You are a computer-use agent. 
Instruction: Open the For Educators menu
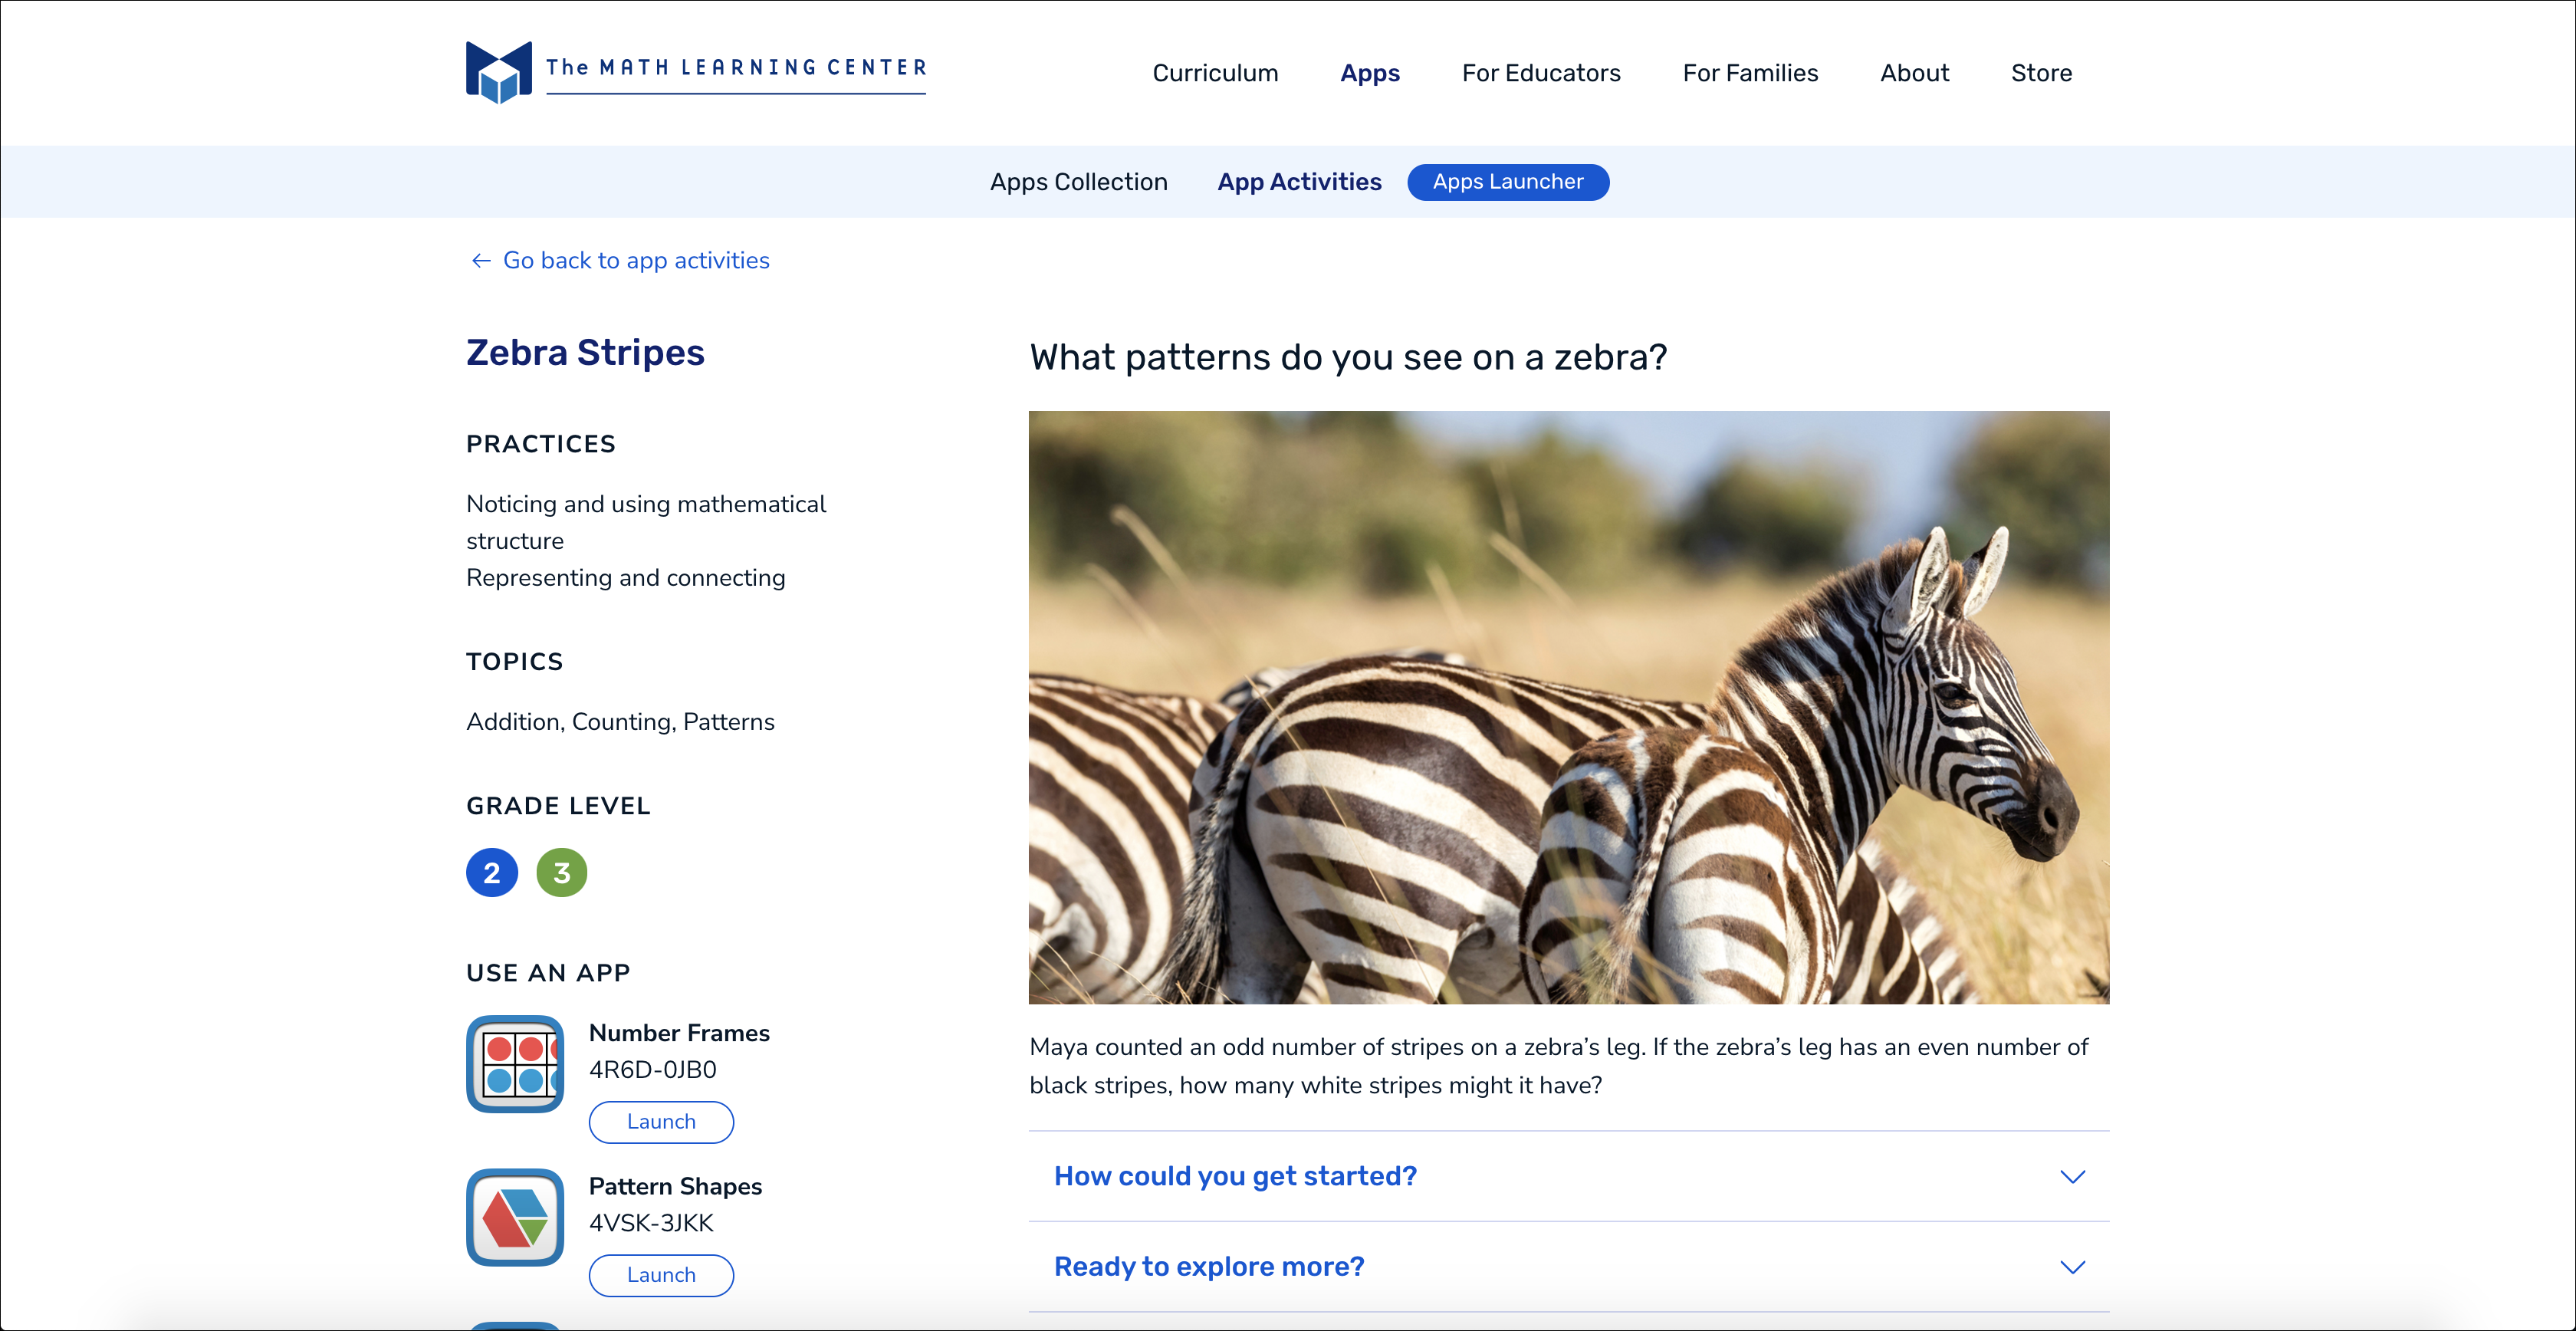(1541, 73)
